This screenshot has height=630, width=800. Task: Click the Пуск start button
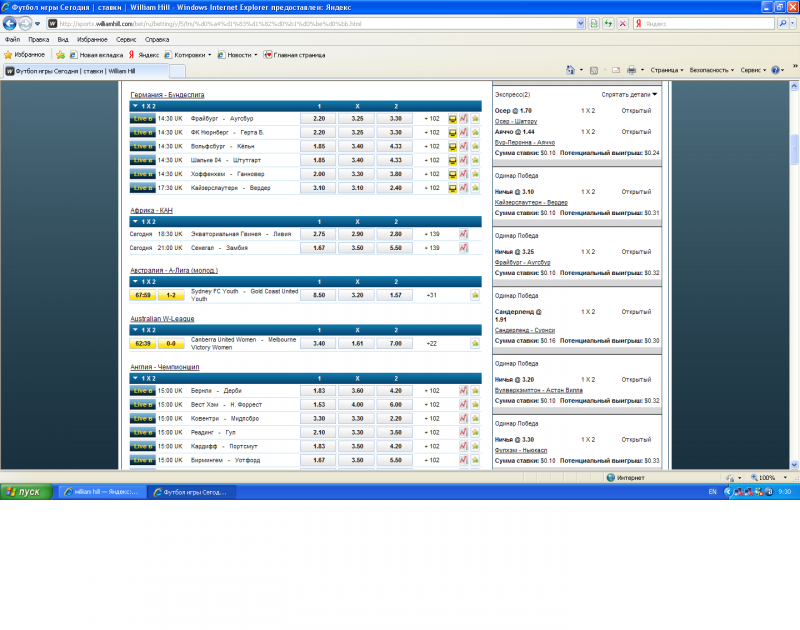[26, 492]
